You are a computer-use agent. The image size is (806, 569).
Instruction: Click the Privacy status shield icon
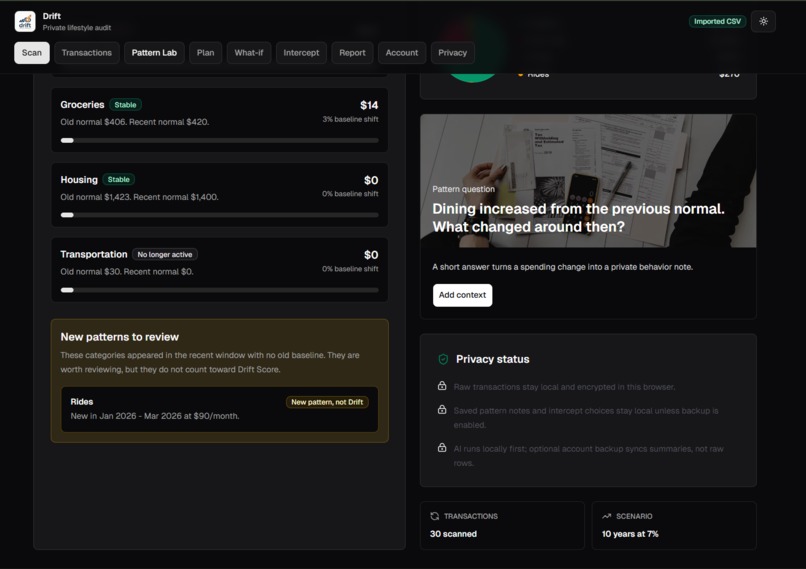click(443, 359)
